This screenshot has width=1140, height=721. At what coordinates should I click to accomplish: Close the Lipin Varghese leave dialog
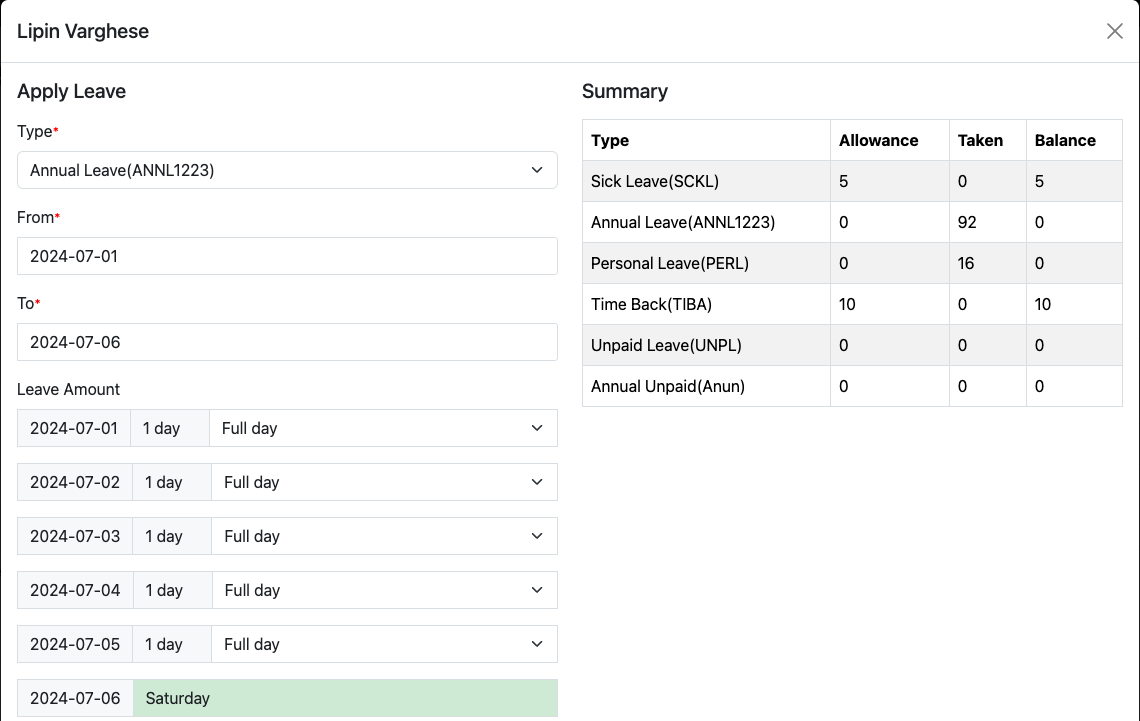click(1114, 31)
